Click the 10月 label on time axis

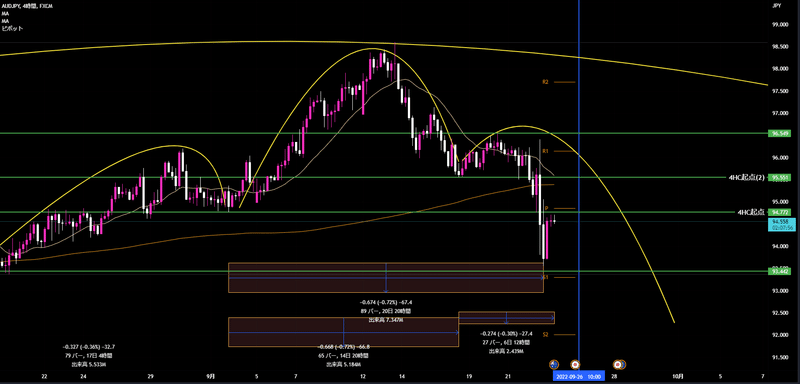678,376
